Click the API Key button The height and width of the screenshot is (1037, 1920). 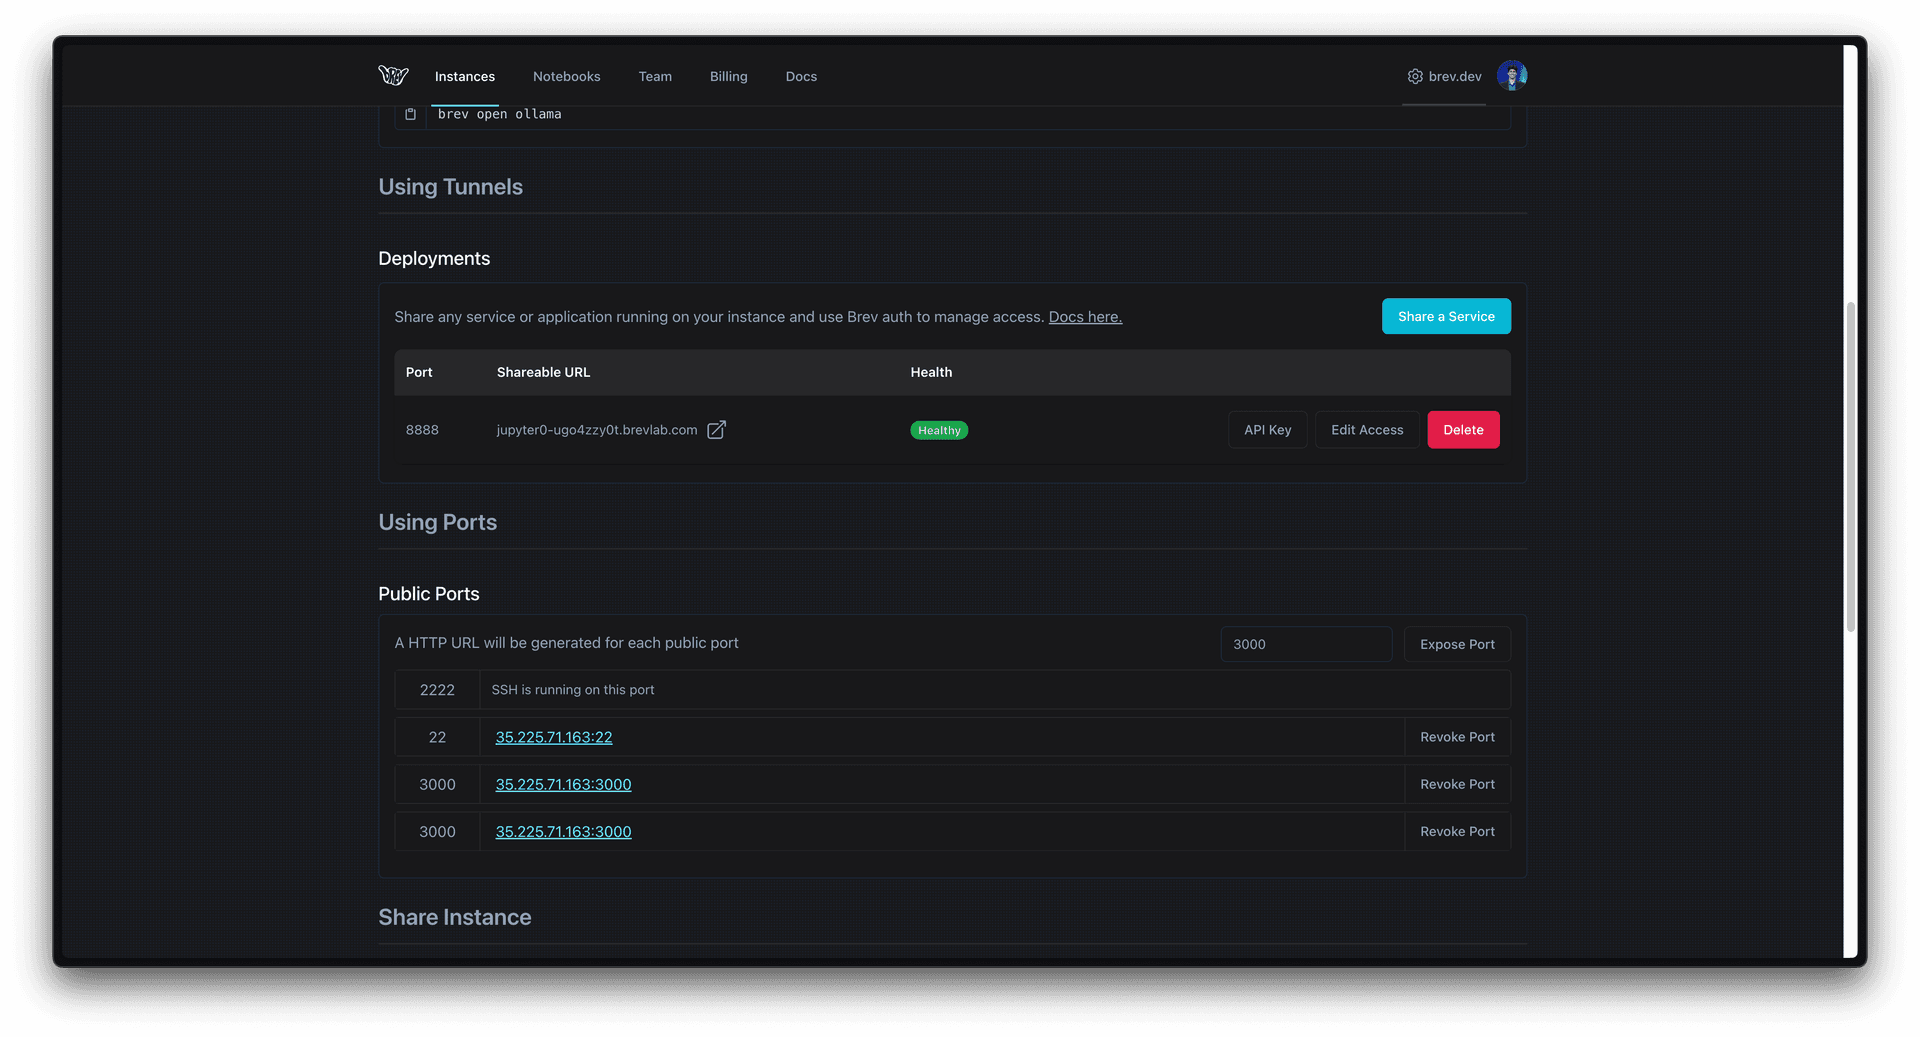[1267, 430]
